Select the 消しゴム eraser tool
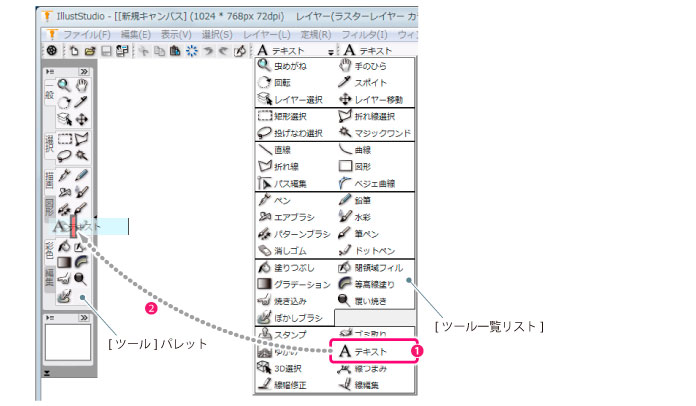Image resolution: width=696 pixels, height=406 pixels. (288, 249)
